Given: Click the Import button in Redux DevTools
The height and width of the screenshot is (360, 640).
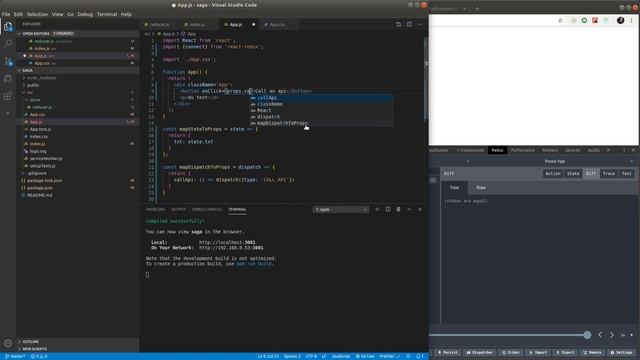Looking at the screenshot, I should click(538, 352).
